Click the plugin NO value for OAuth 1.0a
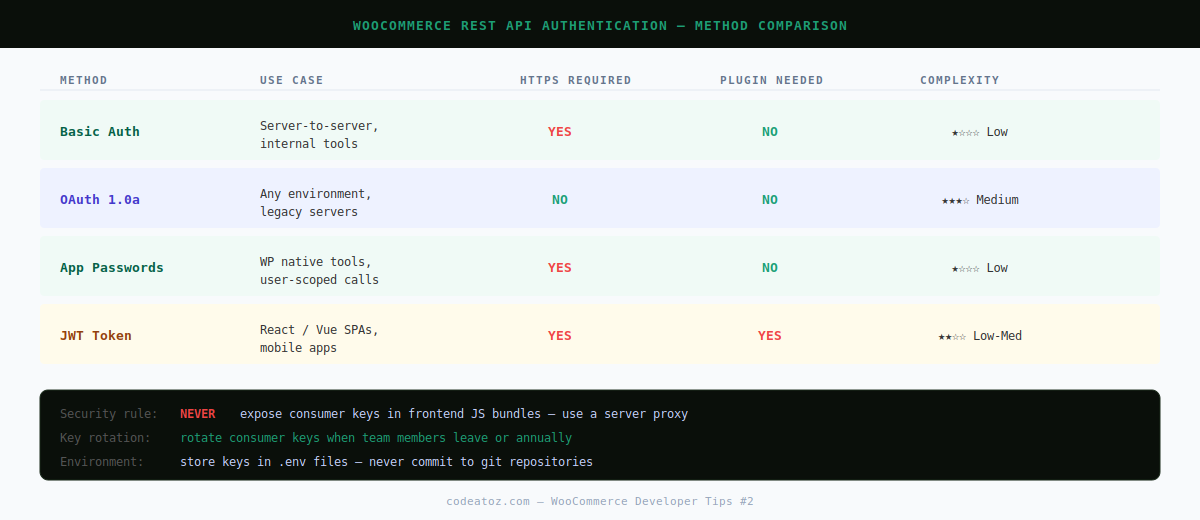Viewport: 1200px width, 520px height. pyautogui.click(x=770, y=199)
